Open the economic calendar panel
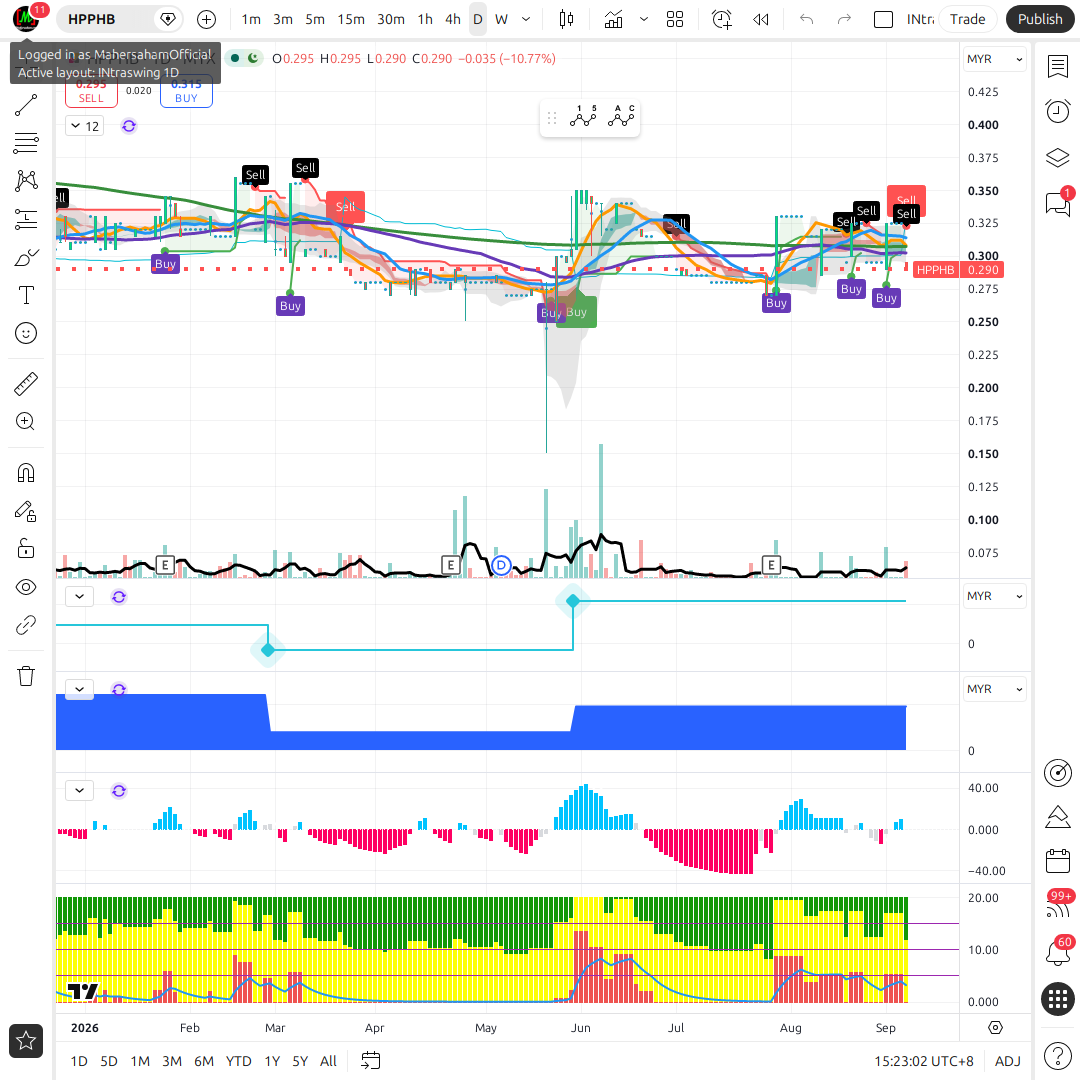The image size is (1080, 1080). (1057, 860)
